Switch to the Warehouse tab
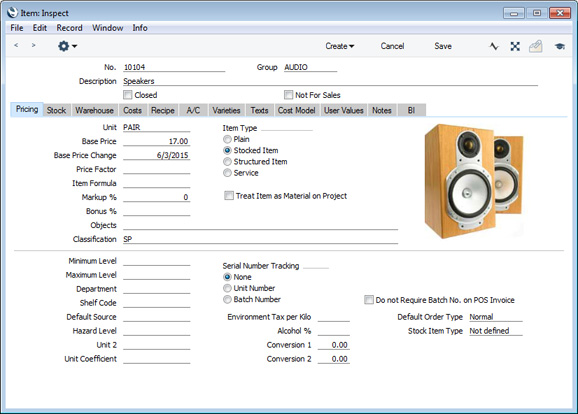The image size is (578, 414). (x=94, y=110)
